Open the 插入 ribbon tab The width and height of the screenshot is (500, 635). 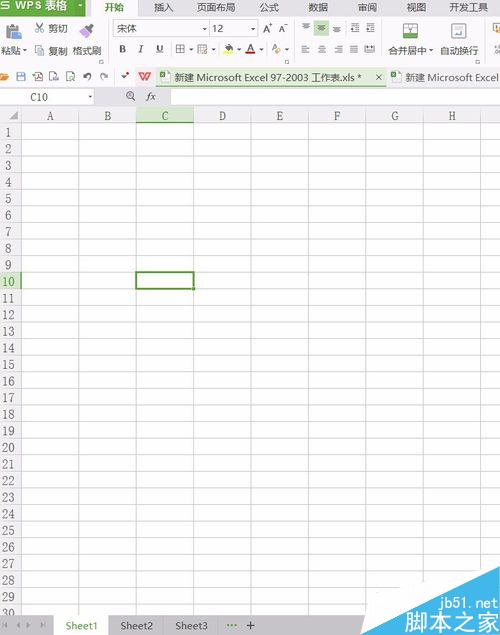click(x=164, y=7)
